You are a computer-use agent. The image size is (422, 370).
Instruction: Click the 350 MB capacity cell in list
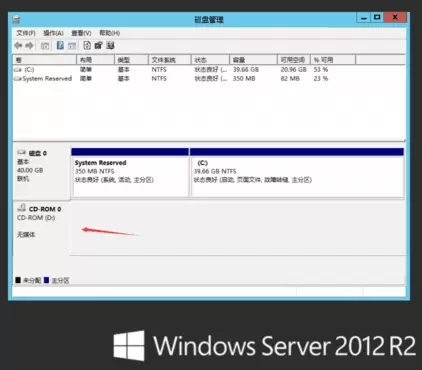244,79
